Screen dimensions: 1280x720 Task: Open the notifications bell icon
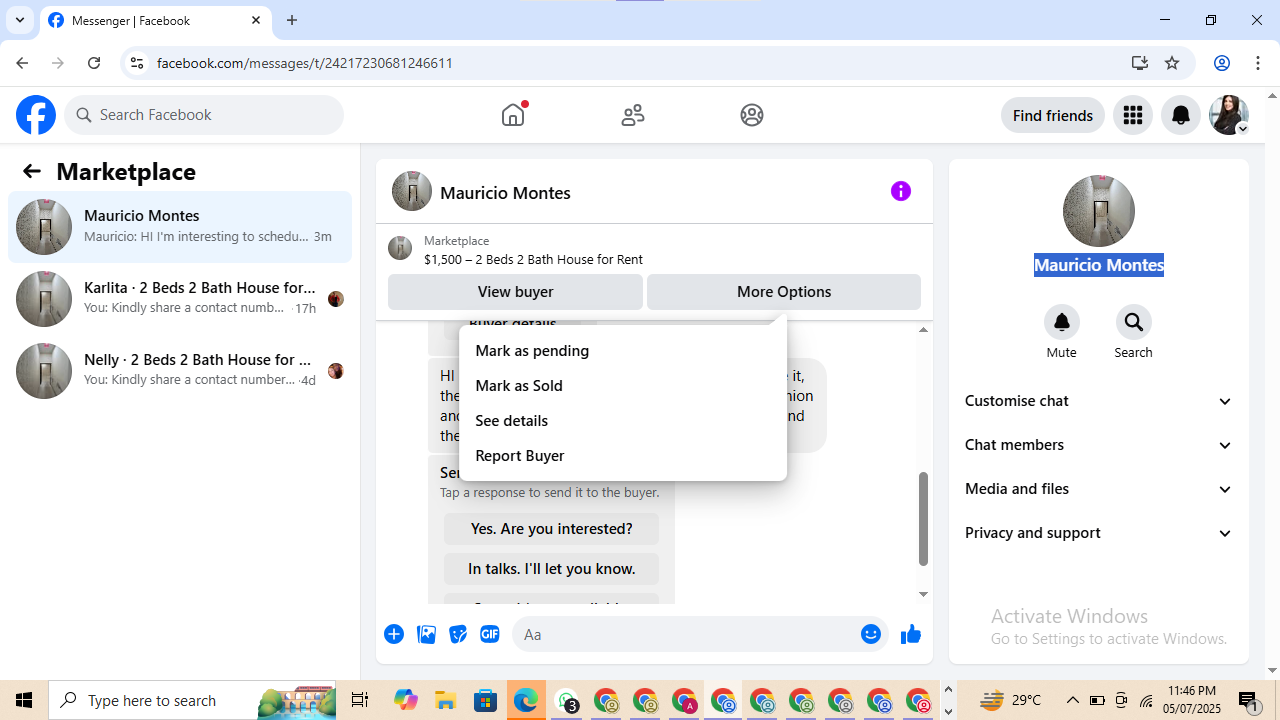pos(1181,115)
